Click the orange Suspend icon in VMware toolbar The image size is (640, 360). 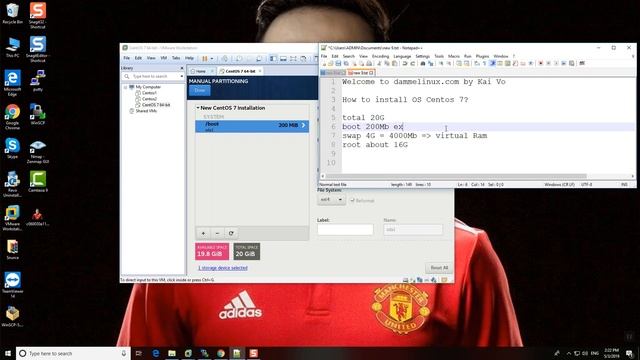point(205,58)
